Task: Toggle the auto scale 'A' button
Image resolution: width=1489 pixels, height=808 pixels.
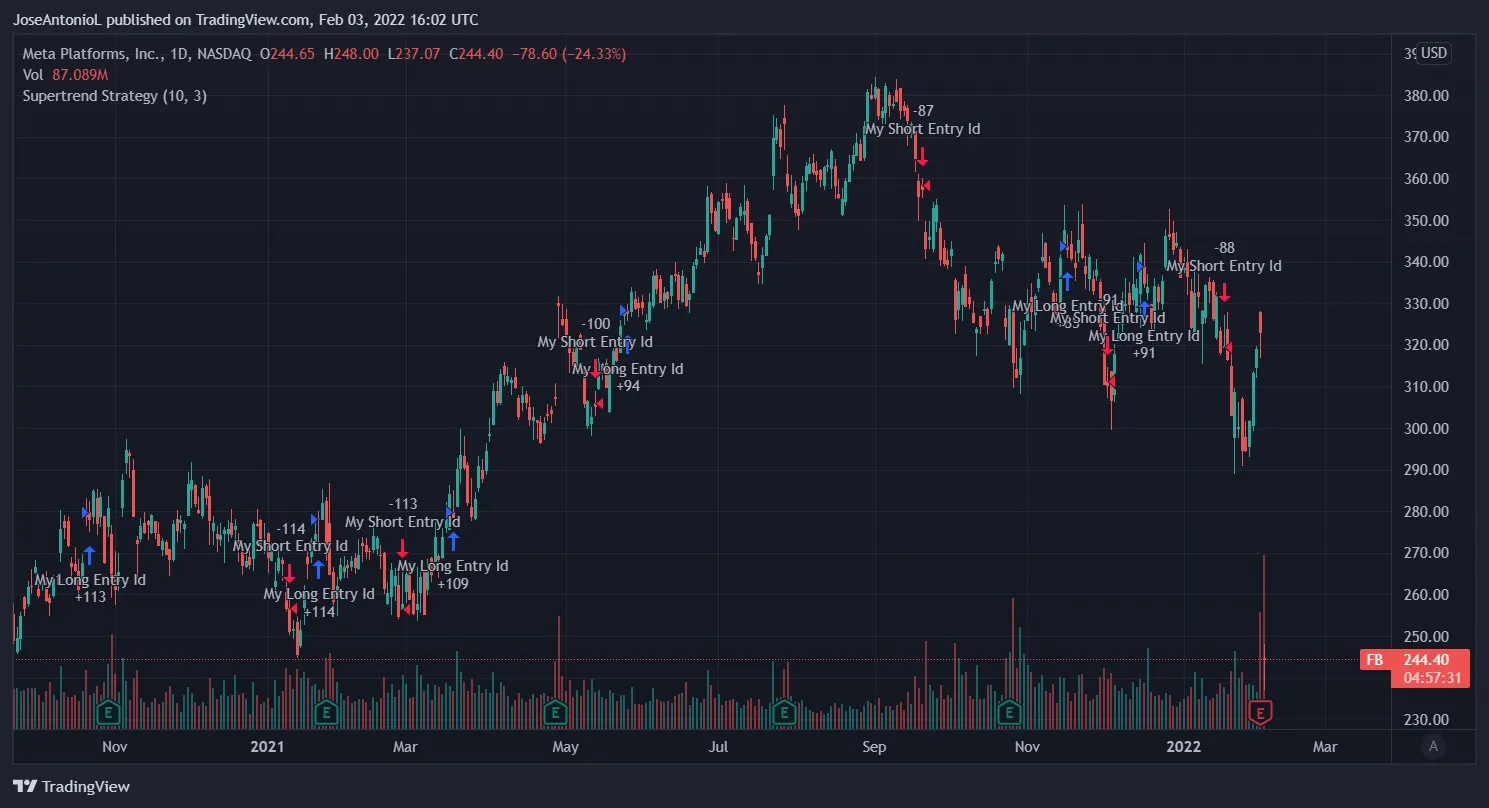Action: [1434, 746]
